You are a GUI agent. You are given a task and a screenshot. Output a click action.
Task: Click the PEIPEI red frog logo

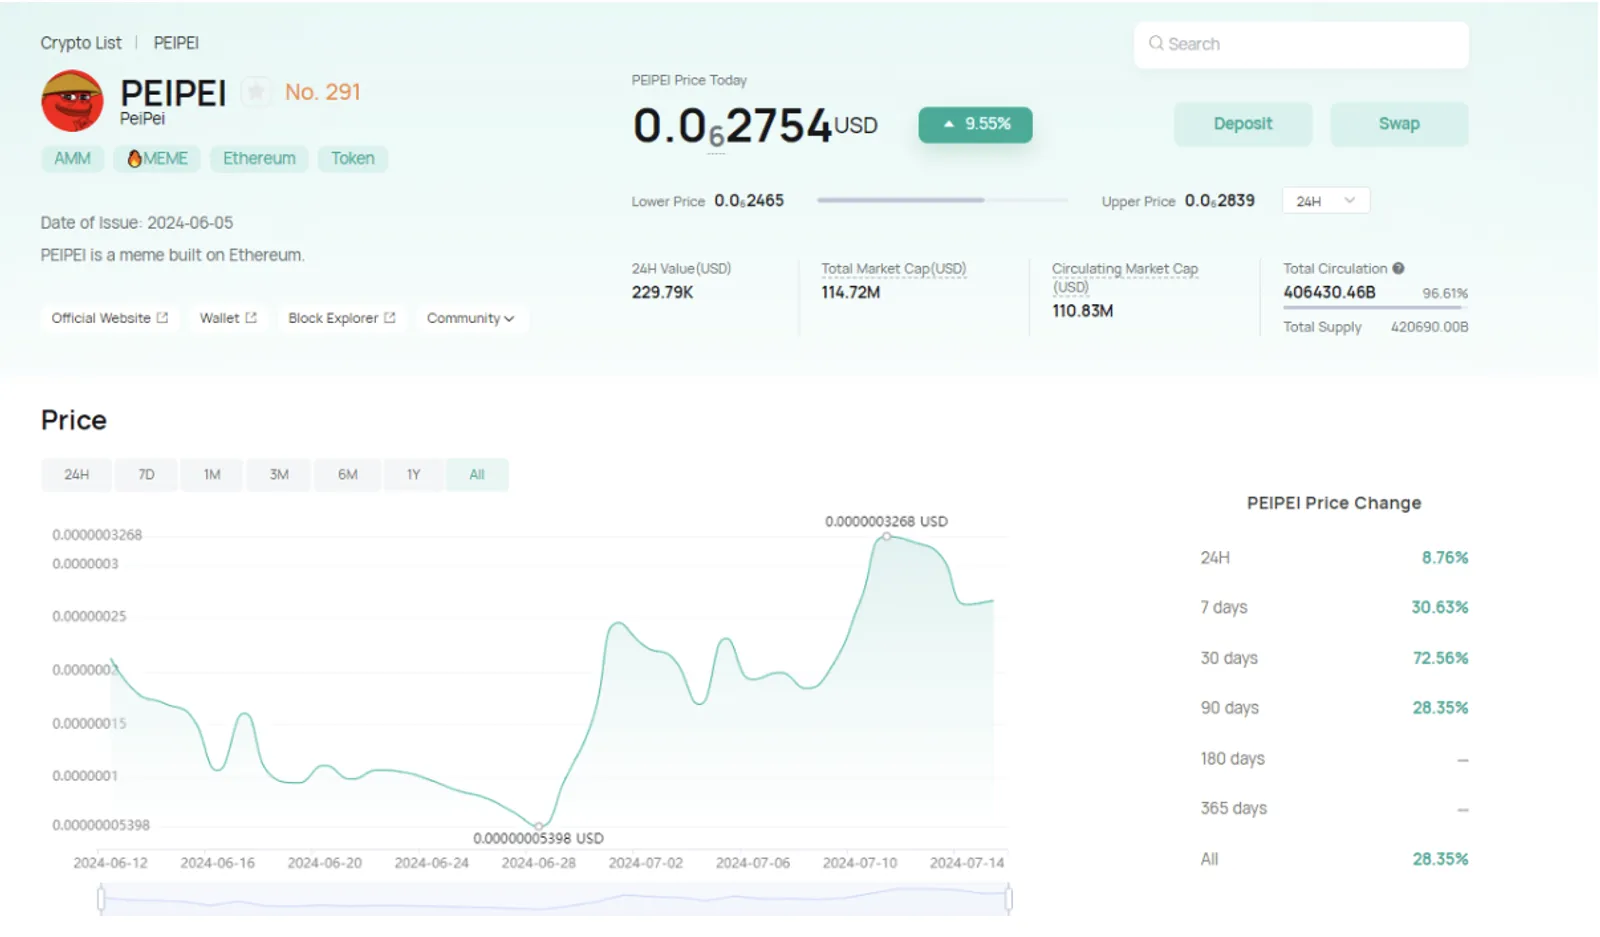(72, 101)
